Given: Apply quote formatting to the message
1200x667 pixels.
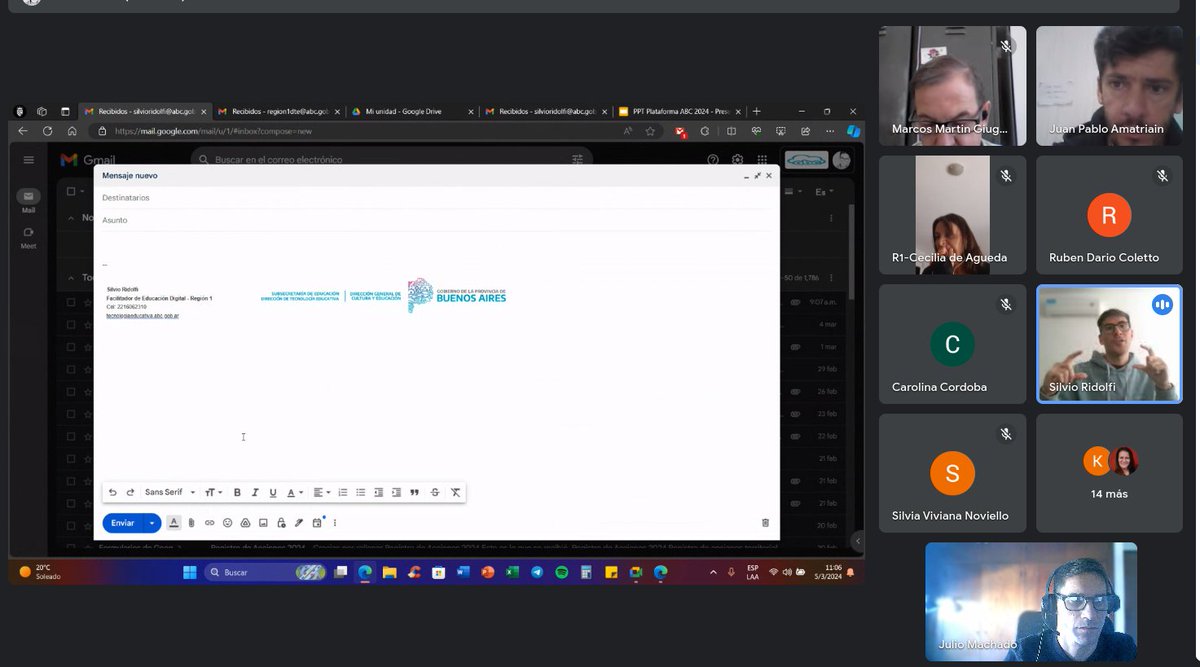Looking at the screenshot, I should 415,492.
